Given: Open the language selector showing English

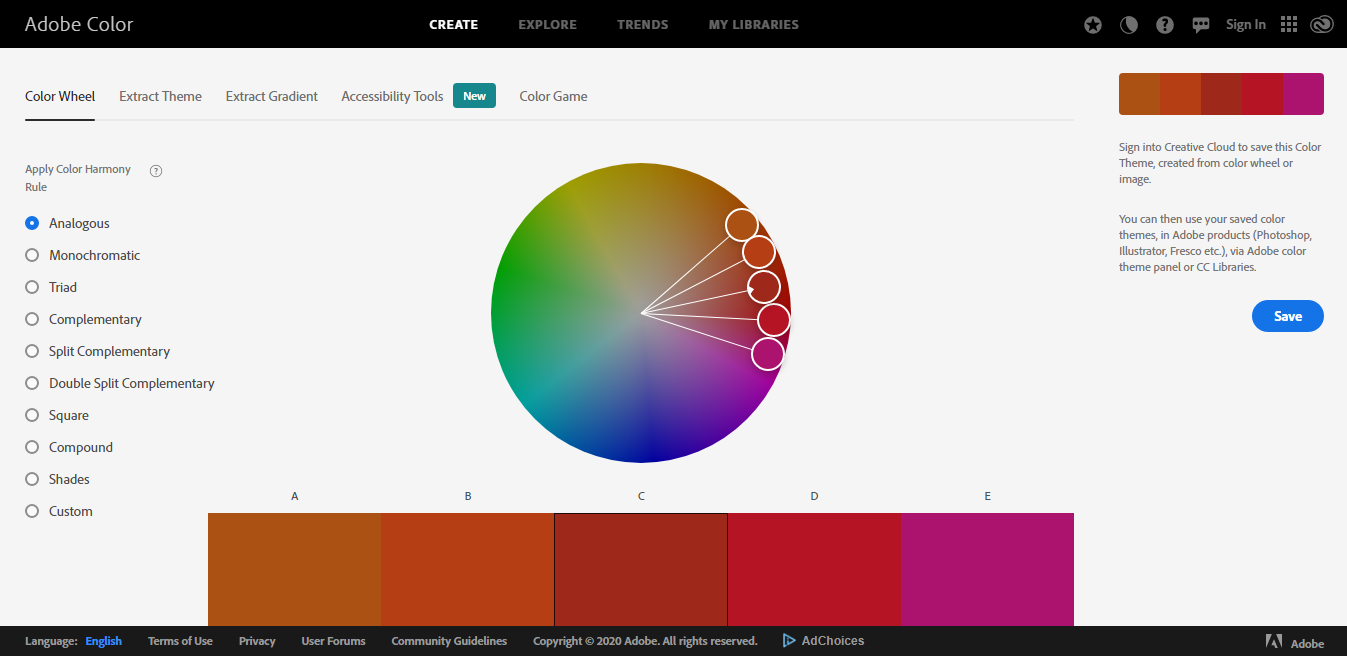Looking at the screenshot, I should 103,641.
